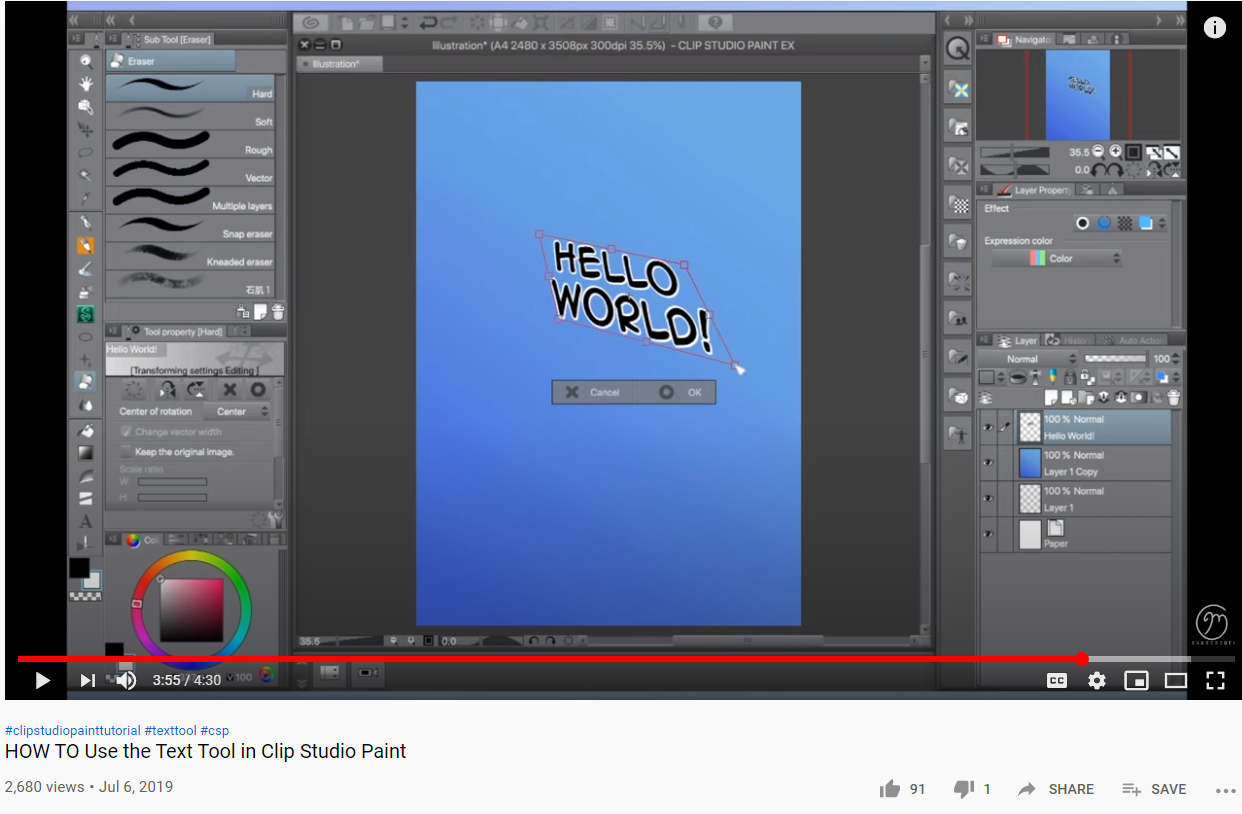Click the layer color blue square effect icon
This screenshot has width=1242, height=814.
coord(1146,224)
